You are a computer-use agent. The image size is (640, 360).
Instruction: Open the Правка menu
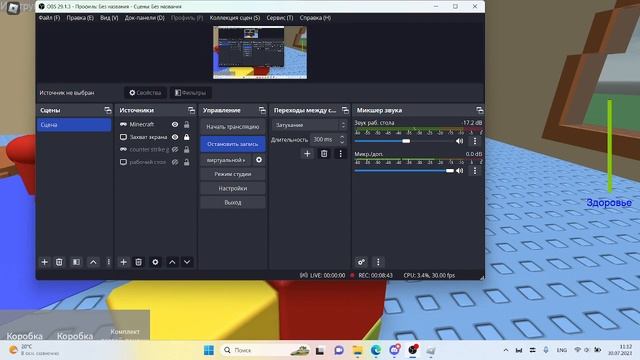point(80,18)
